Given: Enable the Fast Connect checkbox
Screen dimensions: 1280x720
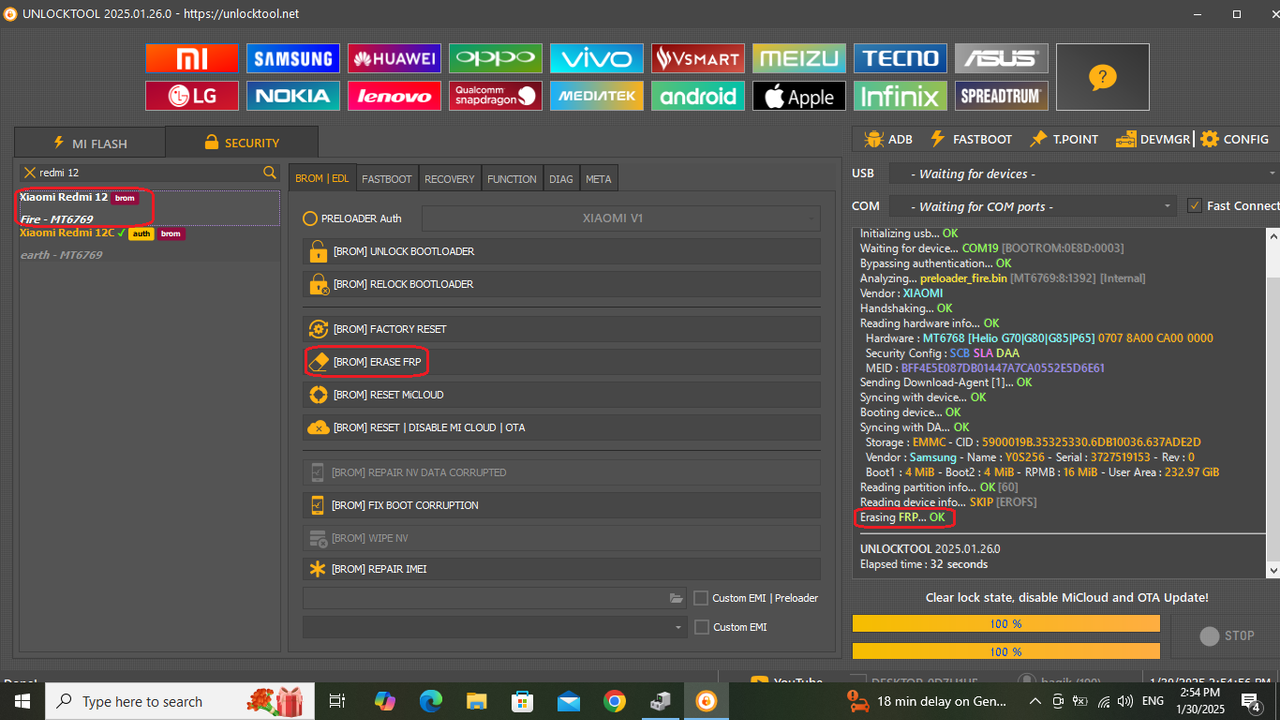Looking at the screenshot, I should click(x=1194, y=206).
